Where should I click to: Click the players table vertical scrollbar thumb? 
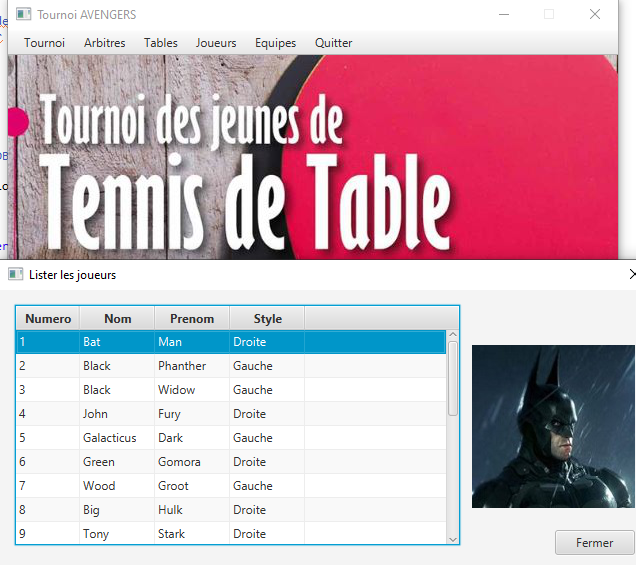453,378
